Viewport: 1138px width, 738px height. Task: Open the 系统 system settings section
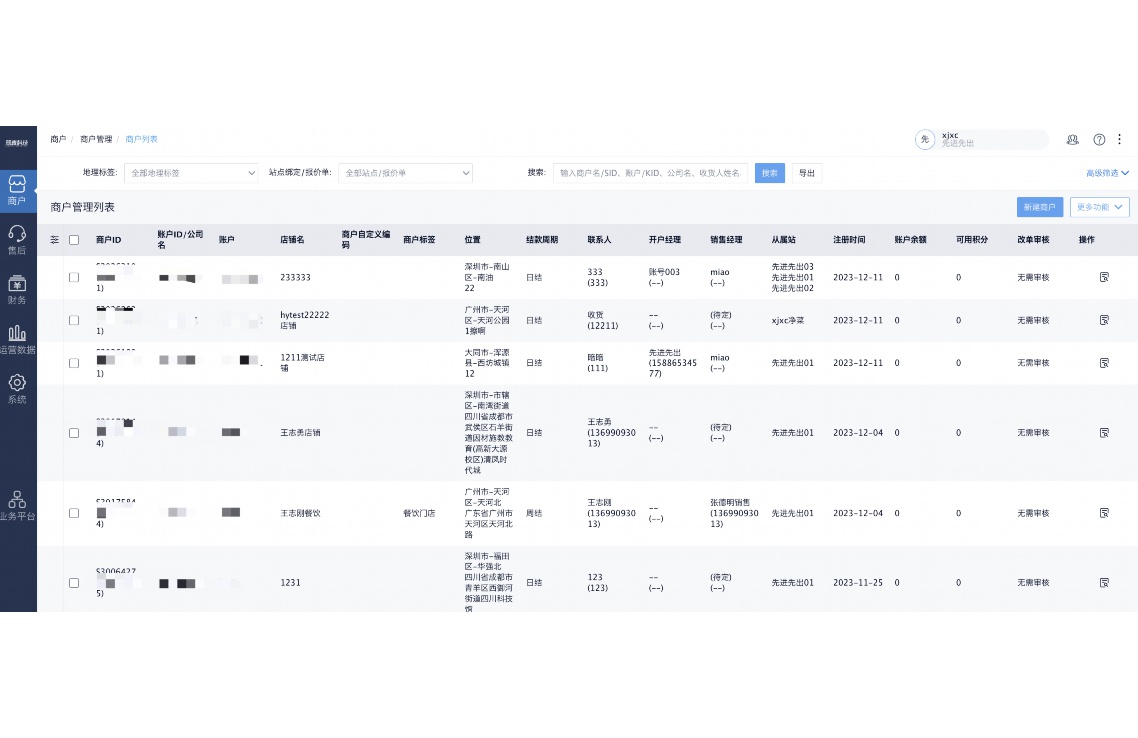click(x=17, y=389)
